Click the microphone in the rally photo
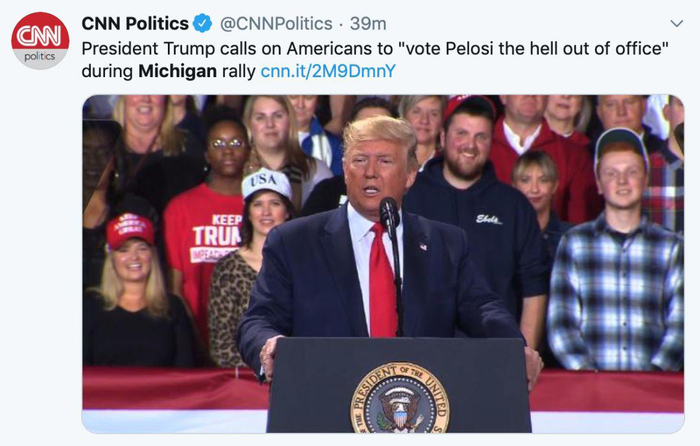 tap(389, 211)
